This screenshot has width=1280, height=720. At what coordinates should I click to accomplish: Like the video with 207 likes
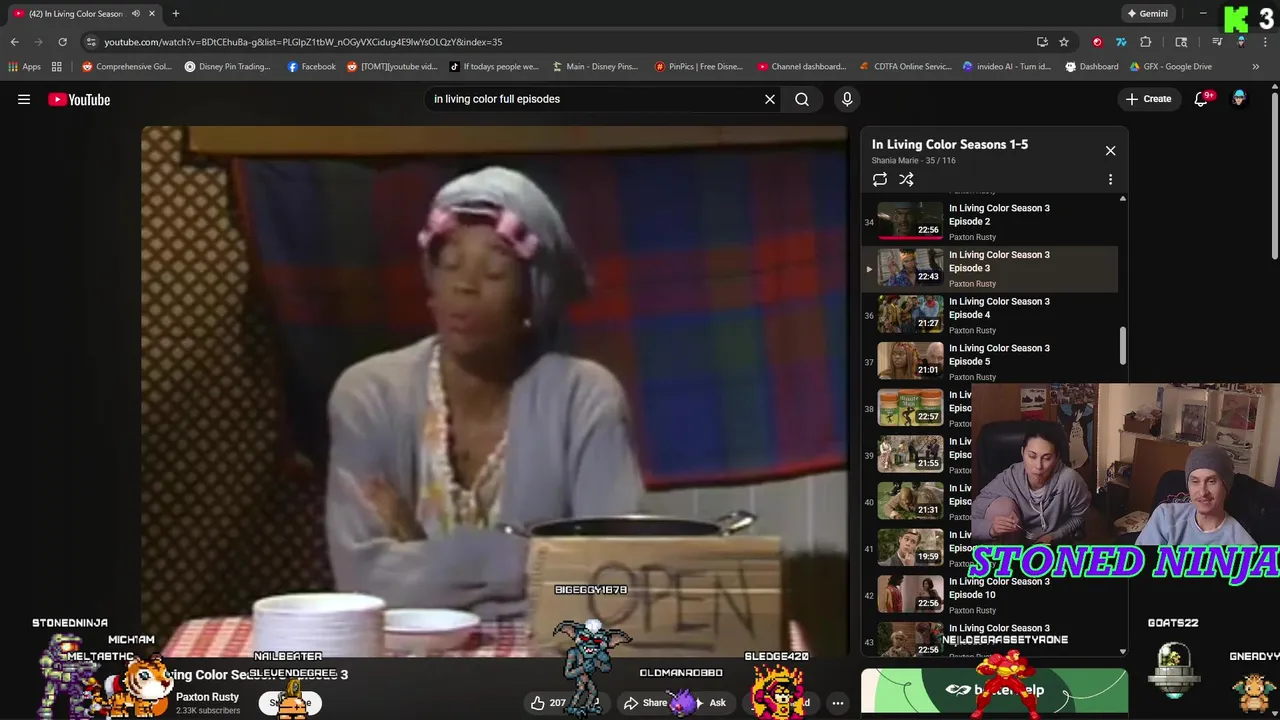pyautogui.click(x=549, y=703)
